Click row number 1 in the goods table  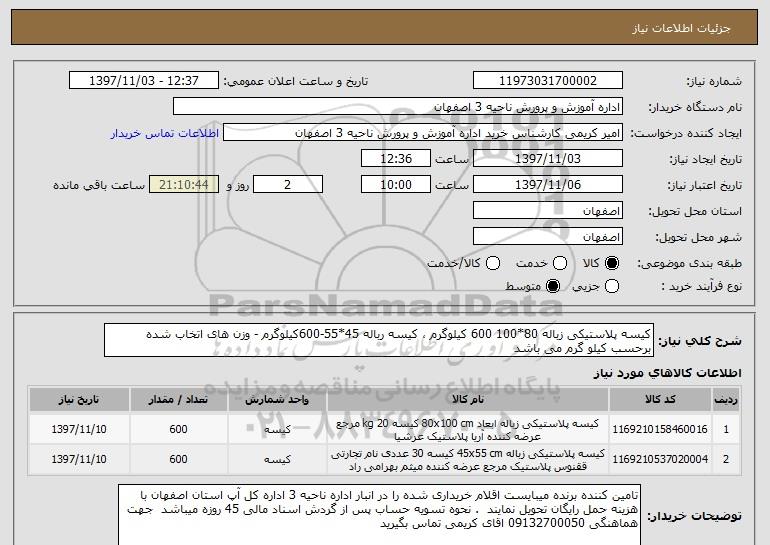(726, 429)
